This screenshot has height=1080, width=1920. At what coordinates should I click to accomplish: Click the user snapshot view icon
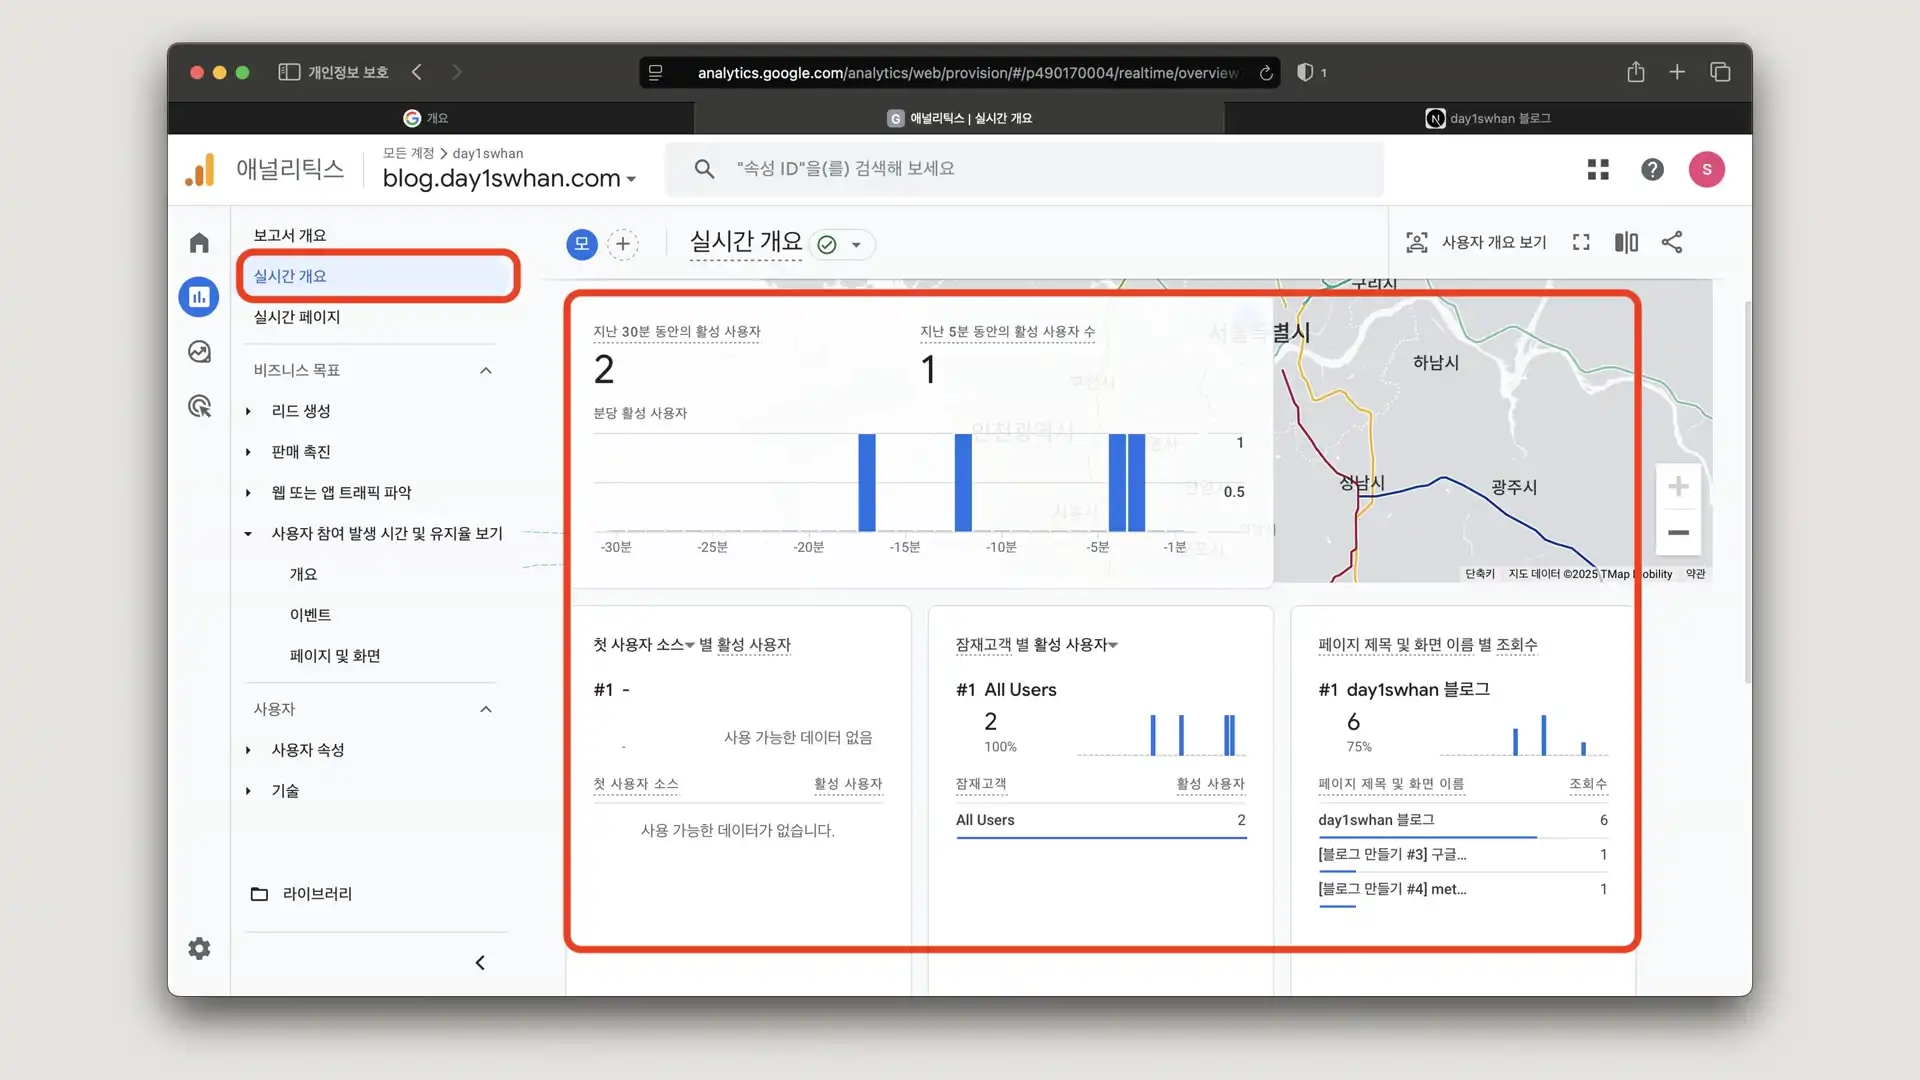(x=1416, y=242)
